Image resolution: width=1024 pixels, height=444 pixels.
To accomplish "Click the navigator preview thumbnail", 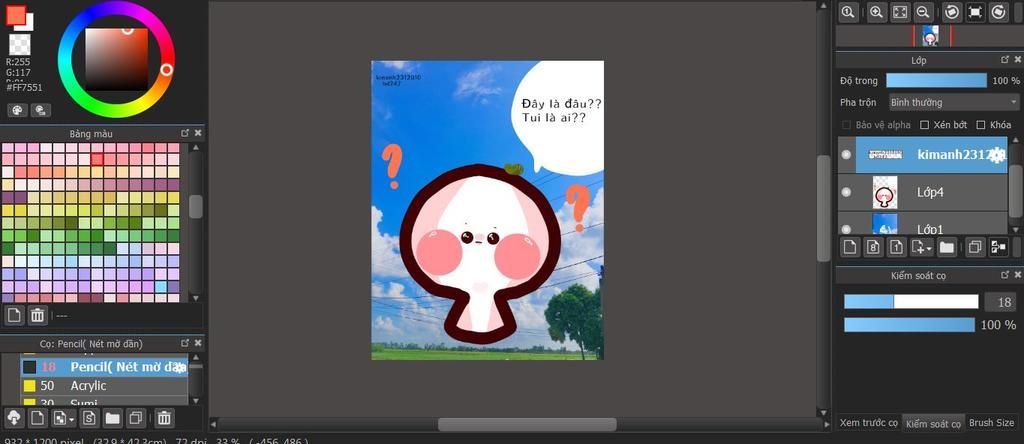I will [x=931, y=36].
